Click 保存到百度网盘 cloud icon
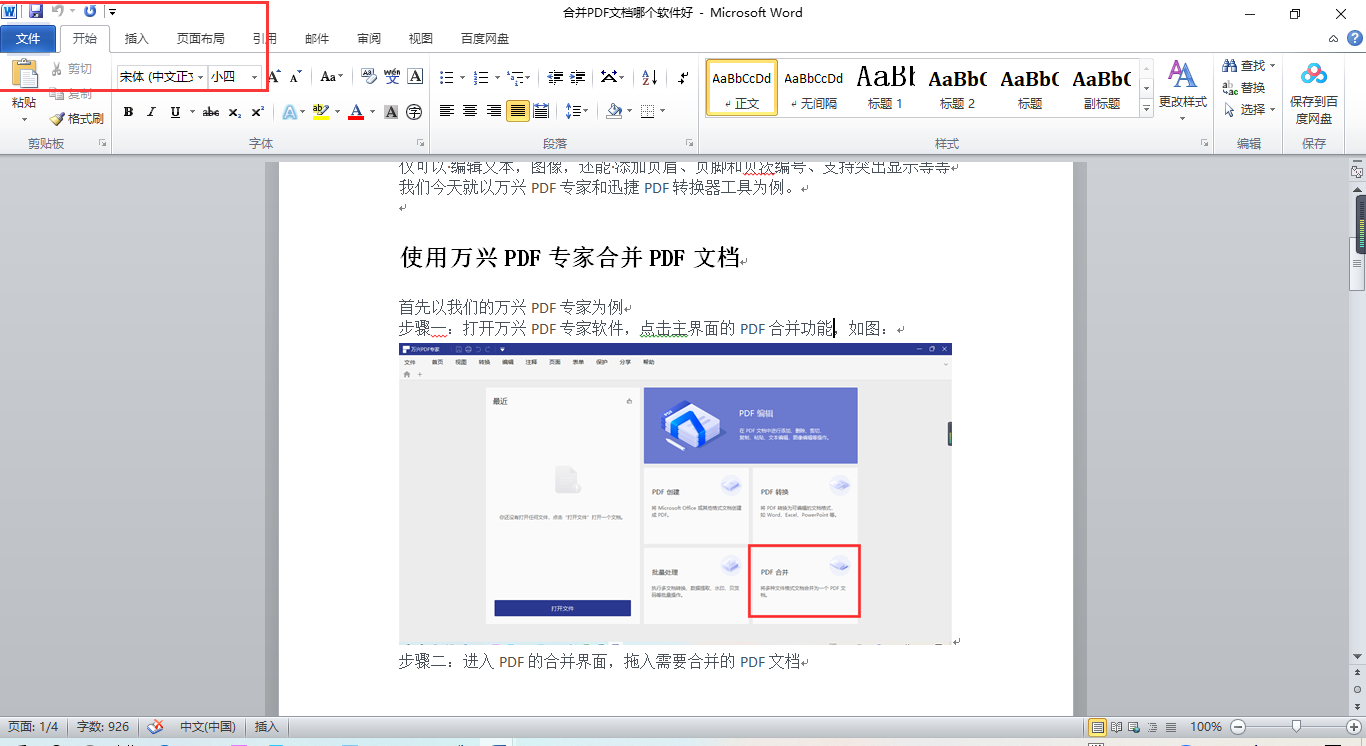 pos(1314,75)
